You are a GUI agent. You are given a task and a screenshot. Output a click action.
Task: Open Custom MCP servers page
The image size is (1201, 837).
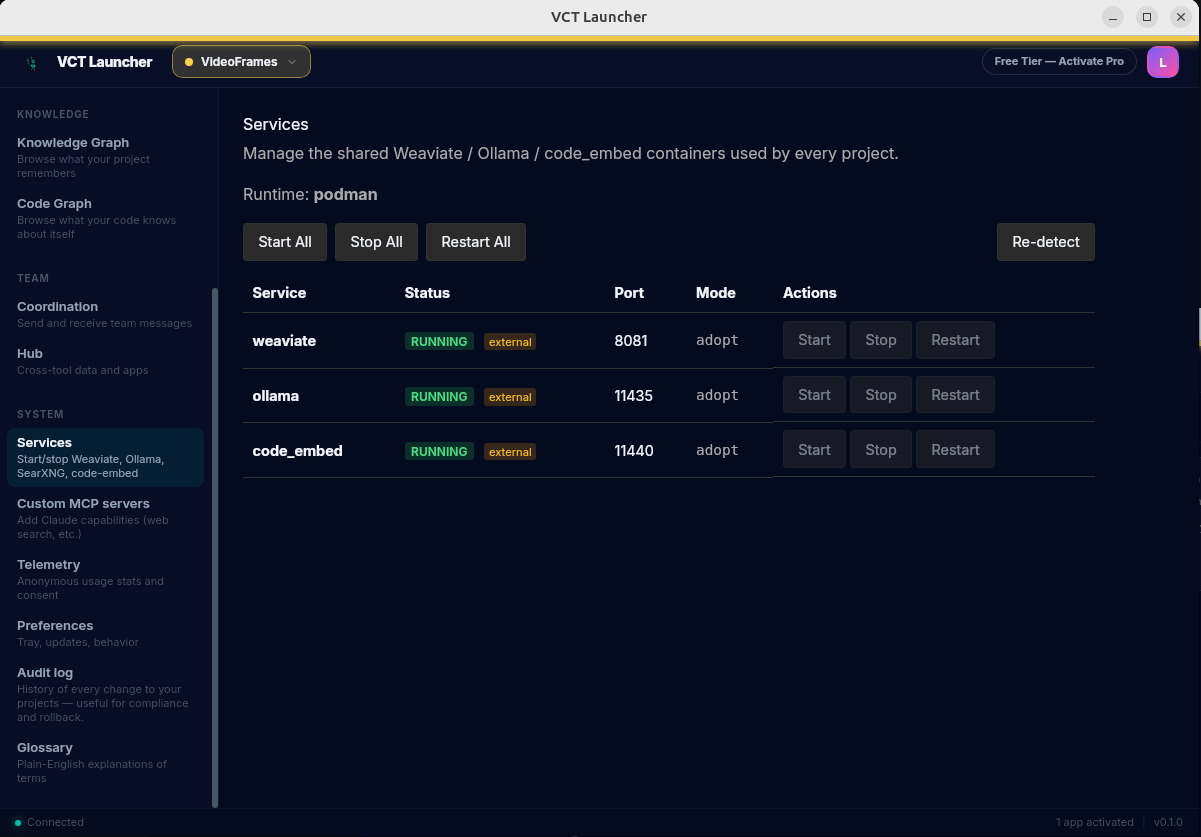click(x=105, y=518)
